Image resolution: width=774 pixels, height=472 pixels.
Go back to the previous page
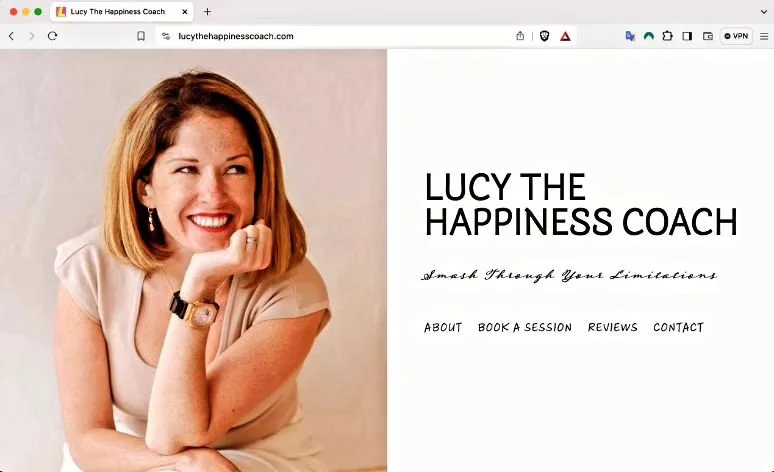point(11,36)
